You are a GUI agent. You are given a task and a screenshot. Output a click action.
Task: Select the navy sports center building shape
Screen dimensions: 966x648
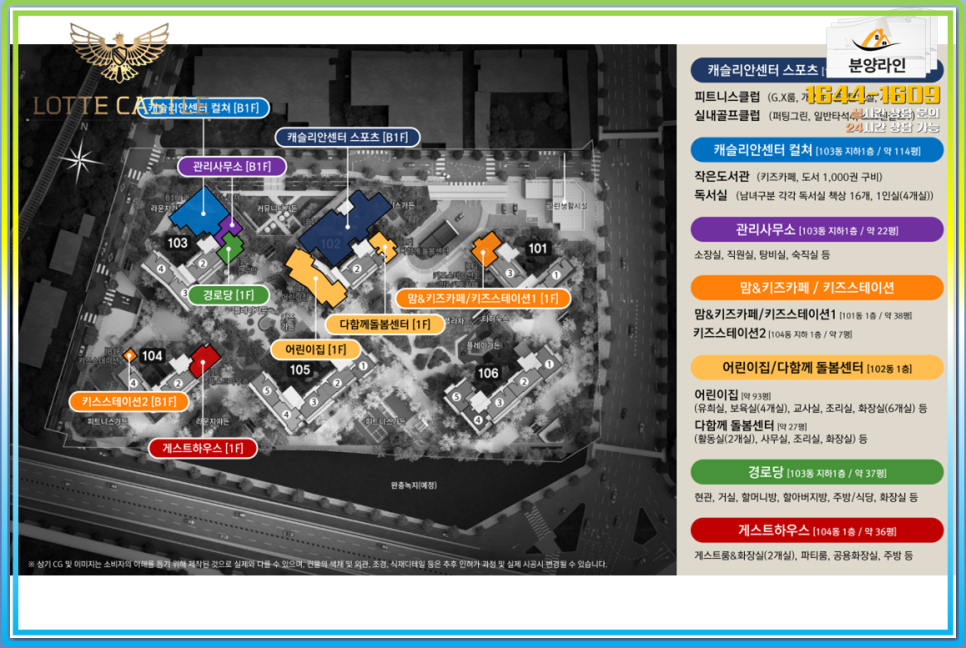click(x=343, y=226)
